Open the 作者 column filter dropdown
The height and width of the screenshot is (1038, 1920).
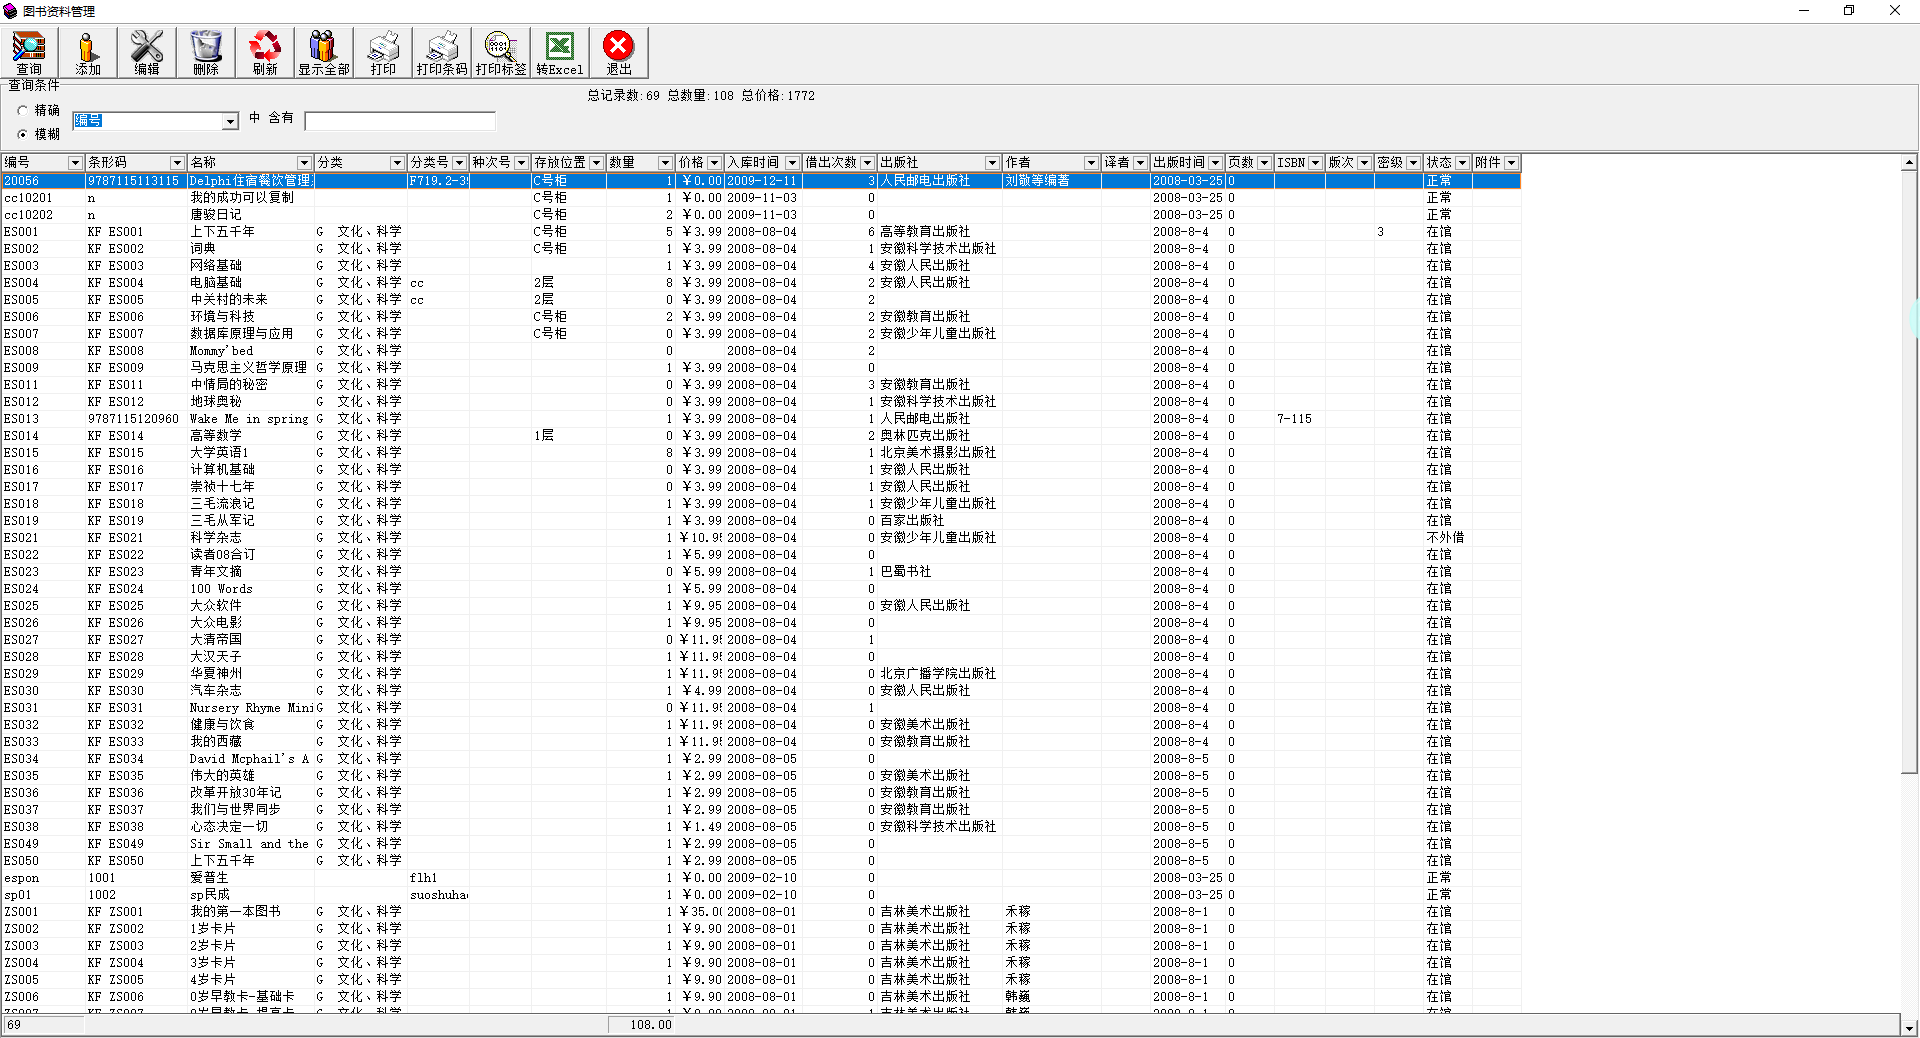point(1091,163)
